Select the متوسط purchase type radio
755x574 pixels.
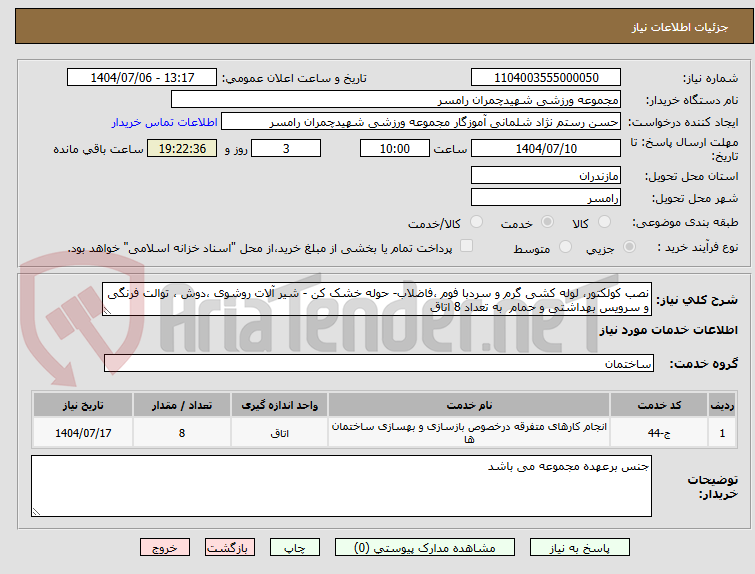click(565, 247)
